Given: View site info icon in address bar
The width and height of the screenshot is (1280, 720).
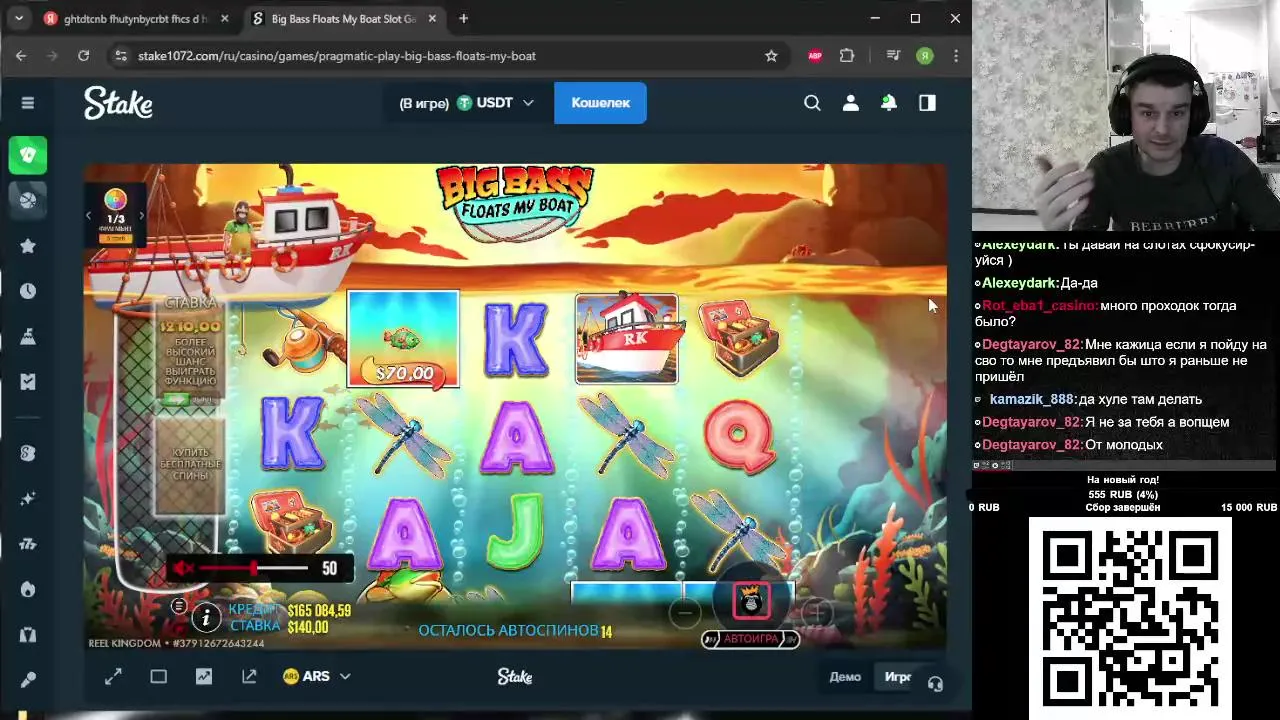Looking at the screenshot, I should pyautogui.click(x=121, y=56).
